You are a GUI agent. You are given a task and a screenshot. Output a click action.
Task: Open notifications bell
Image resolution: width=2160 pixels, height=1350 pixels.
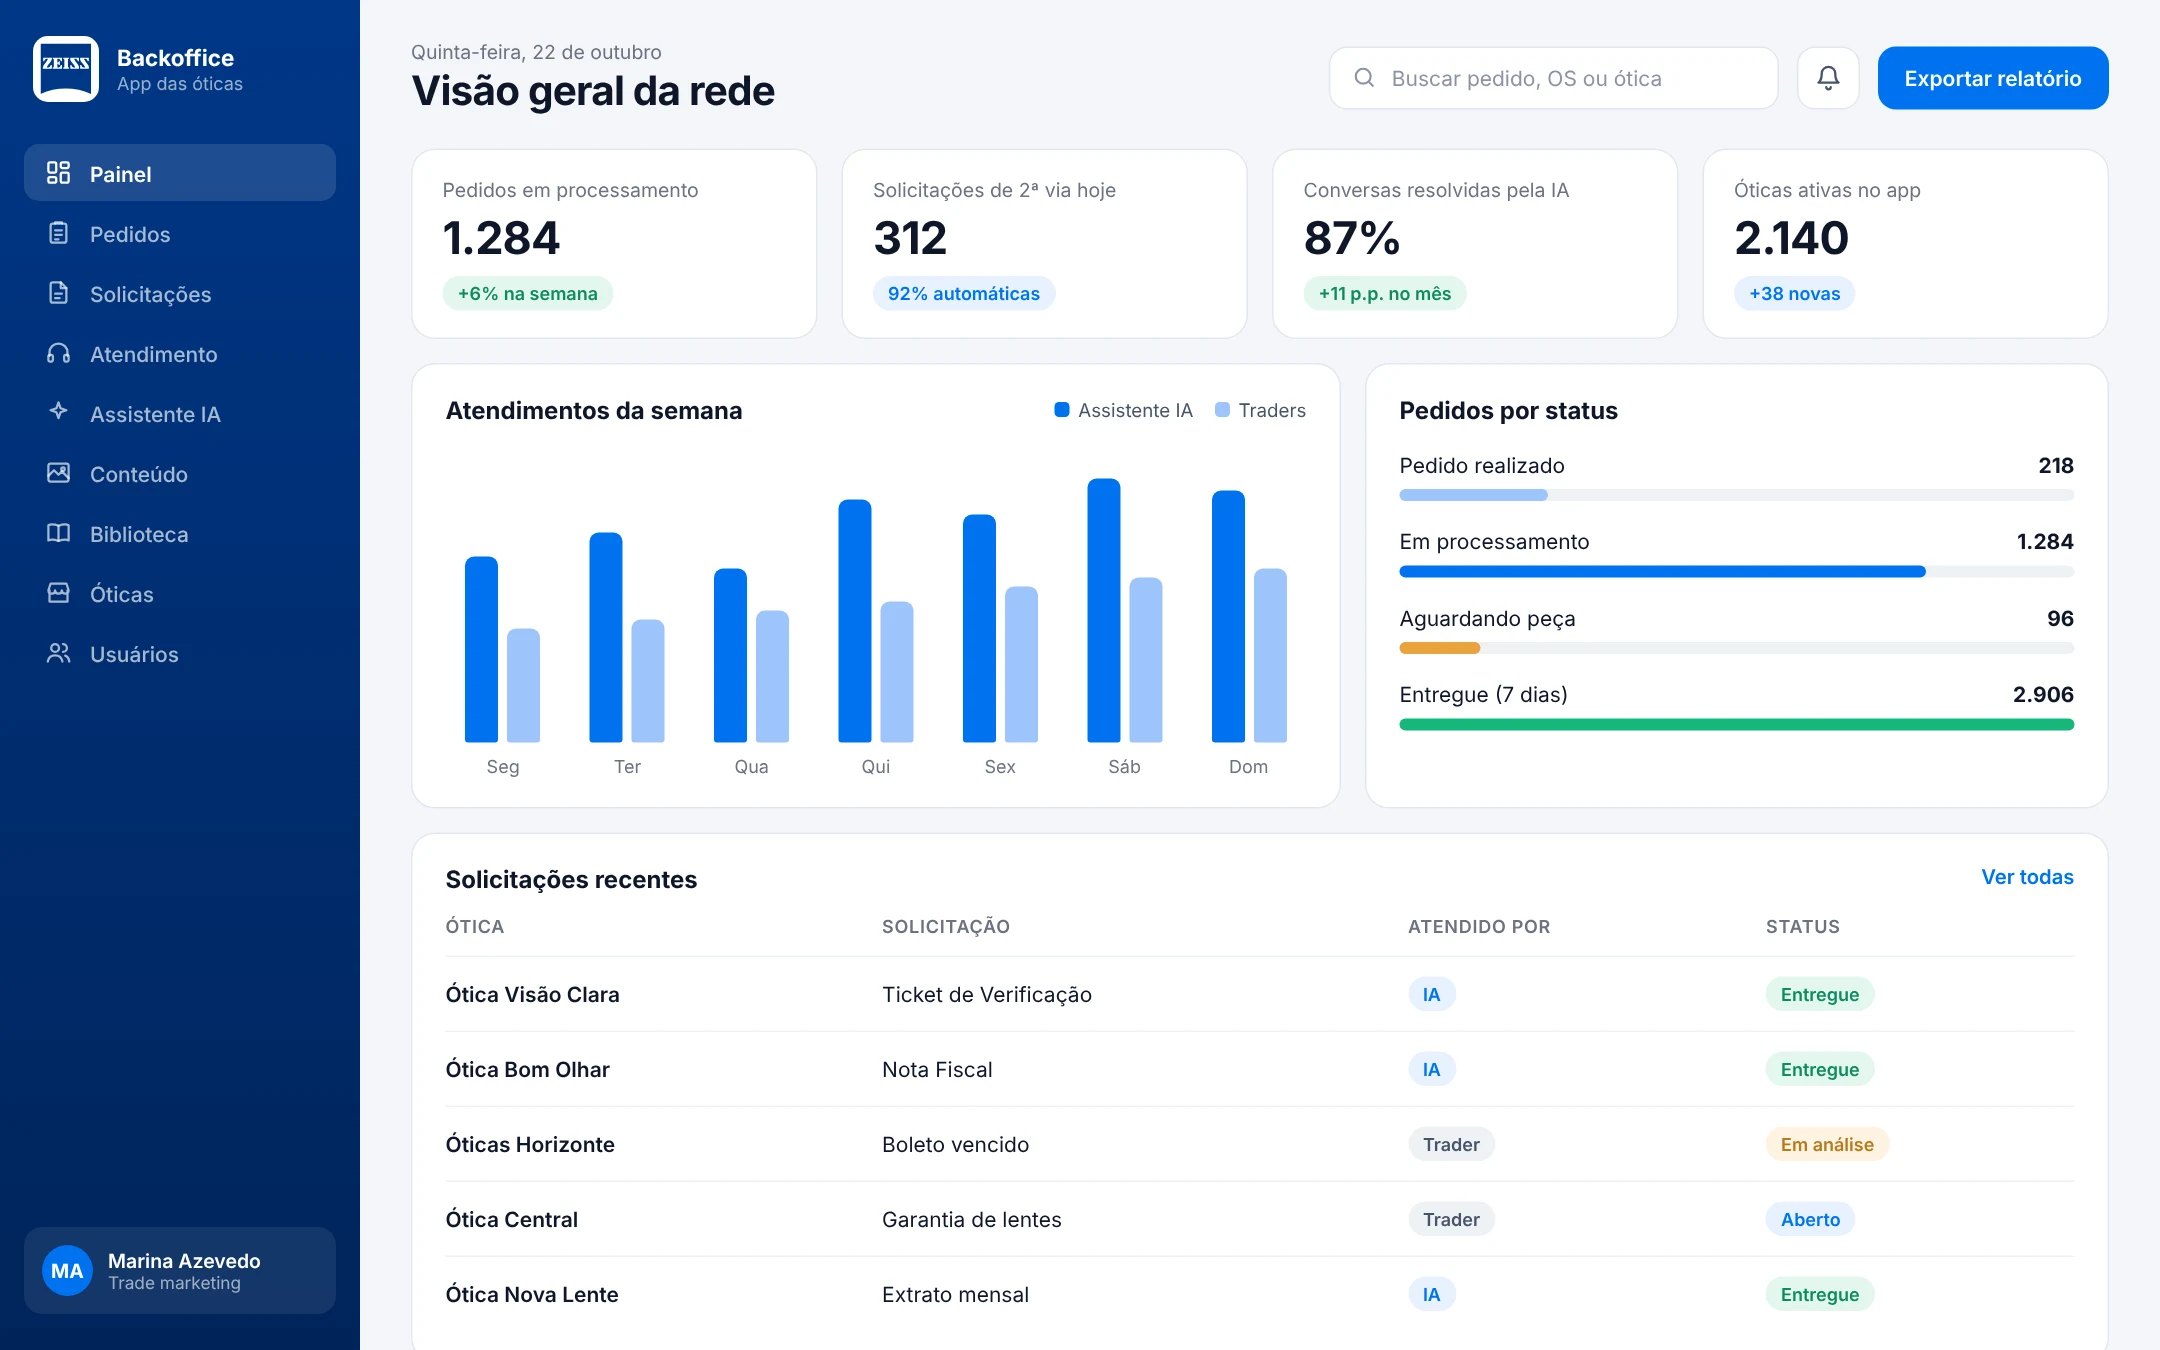1828,78
